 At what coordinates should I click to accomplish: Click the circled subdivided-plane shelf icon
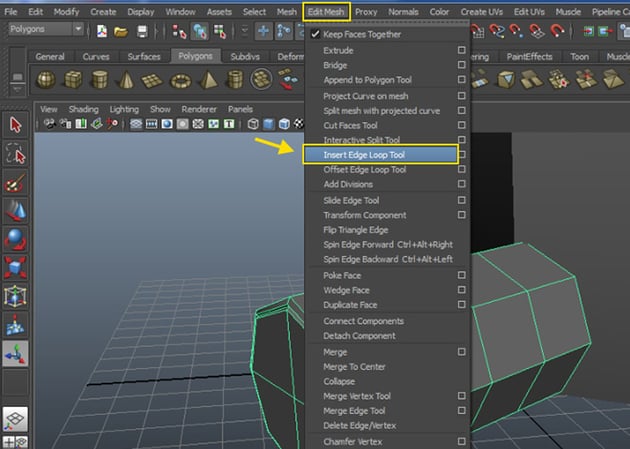[x=261, y=79]
